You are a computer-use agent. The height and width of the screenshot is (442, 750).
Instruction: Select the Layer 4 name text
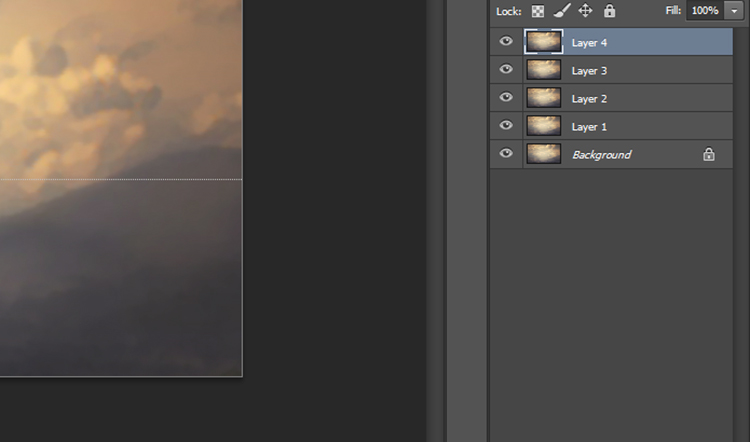pos(589,43)
